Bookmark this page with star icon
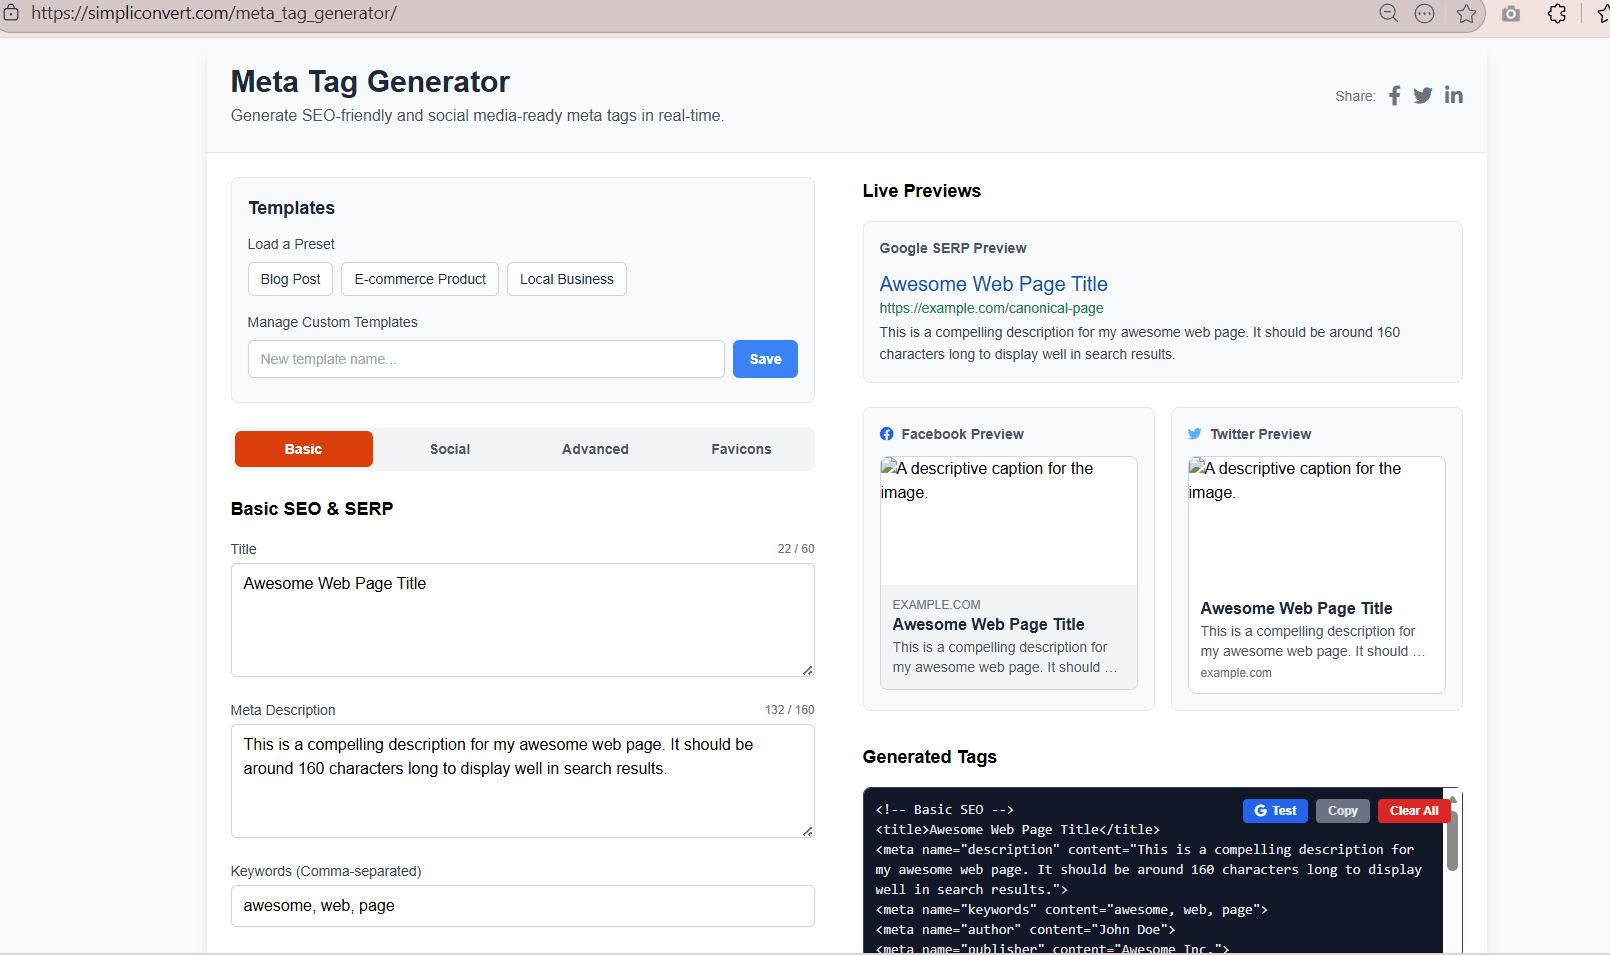Viewport: 1610px width, 955px height. [1466, 13]
